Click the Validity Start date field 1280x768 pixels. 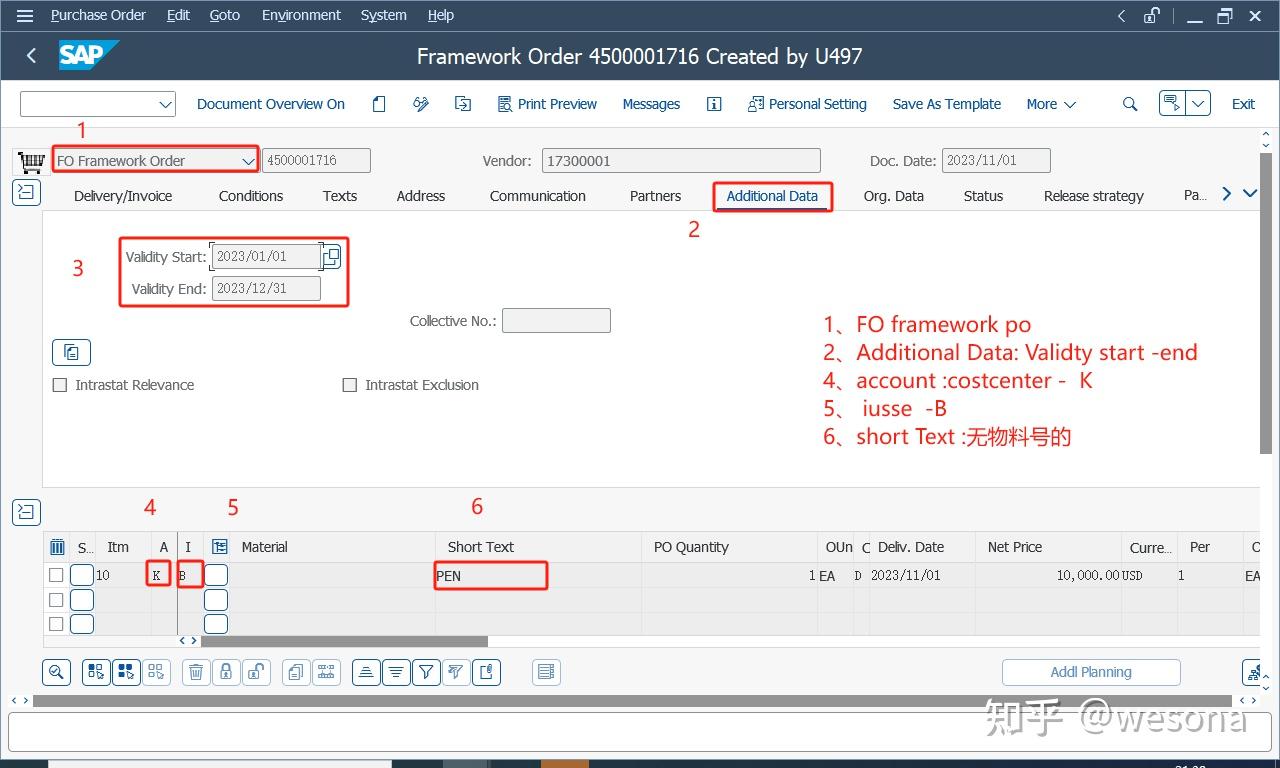[265, 257]
